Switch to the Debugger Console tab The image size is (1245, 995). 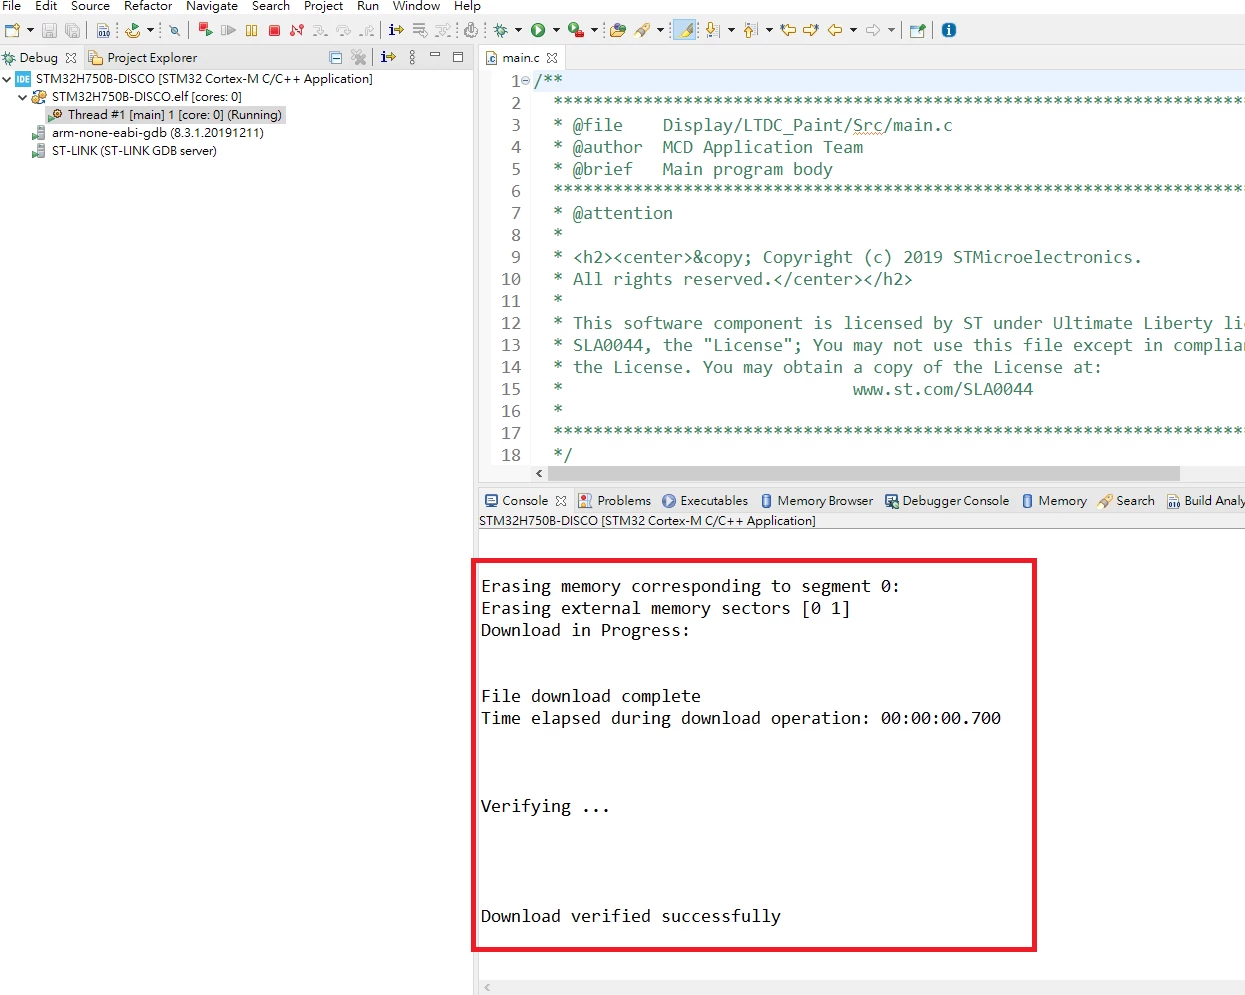pos(946,501)
